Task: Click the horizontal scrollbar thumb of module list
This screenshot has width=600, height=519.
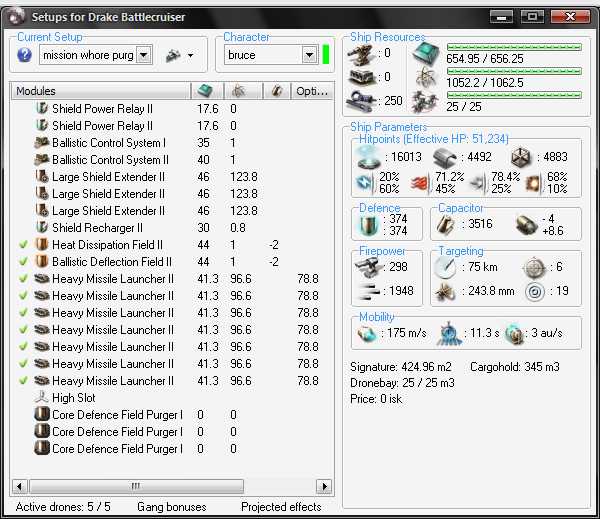Action: (137, 486)
